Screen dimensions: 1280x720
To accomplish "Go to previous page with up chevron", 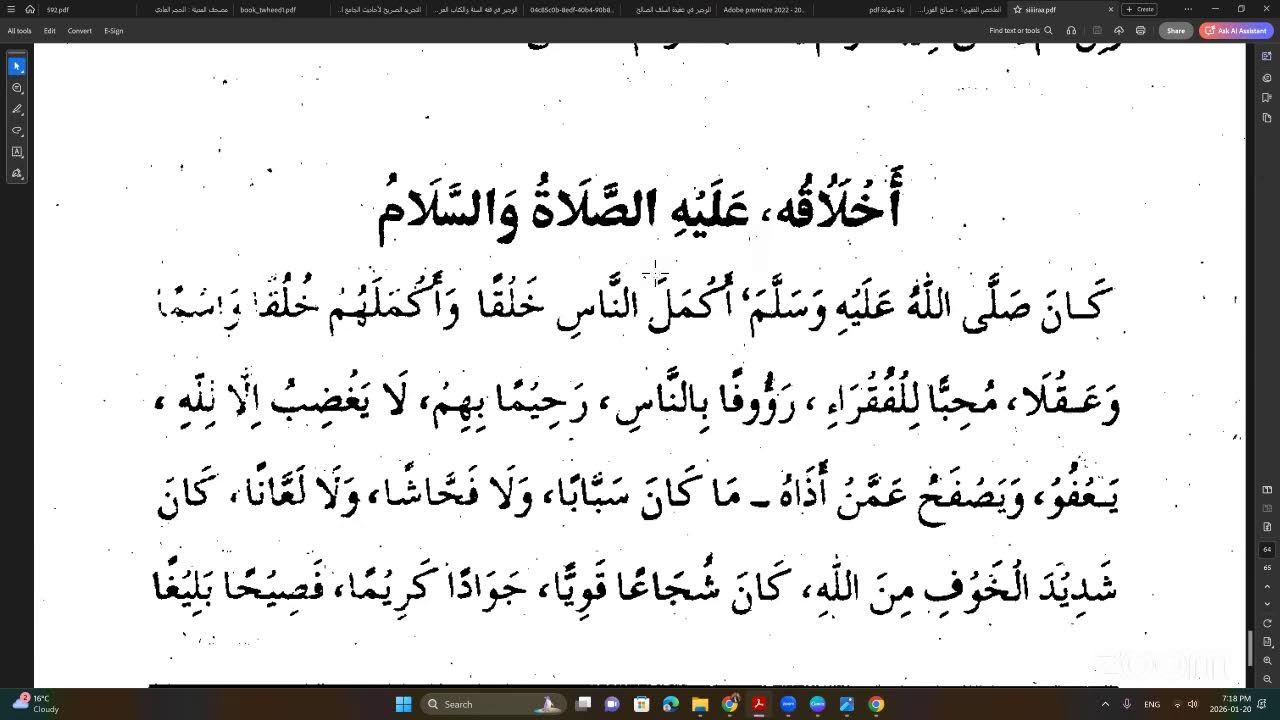I will point(1267,585).
